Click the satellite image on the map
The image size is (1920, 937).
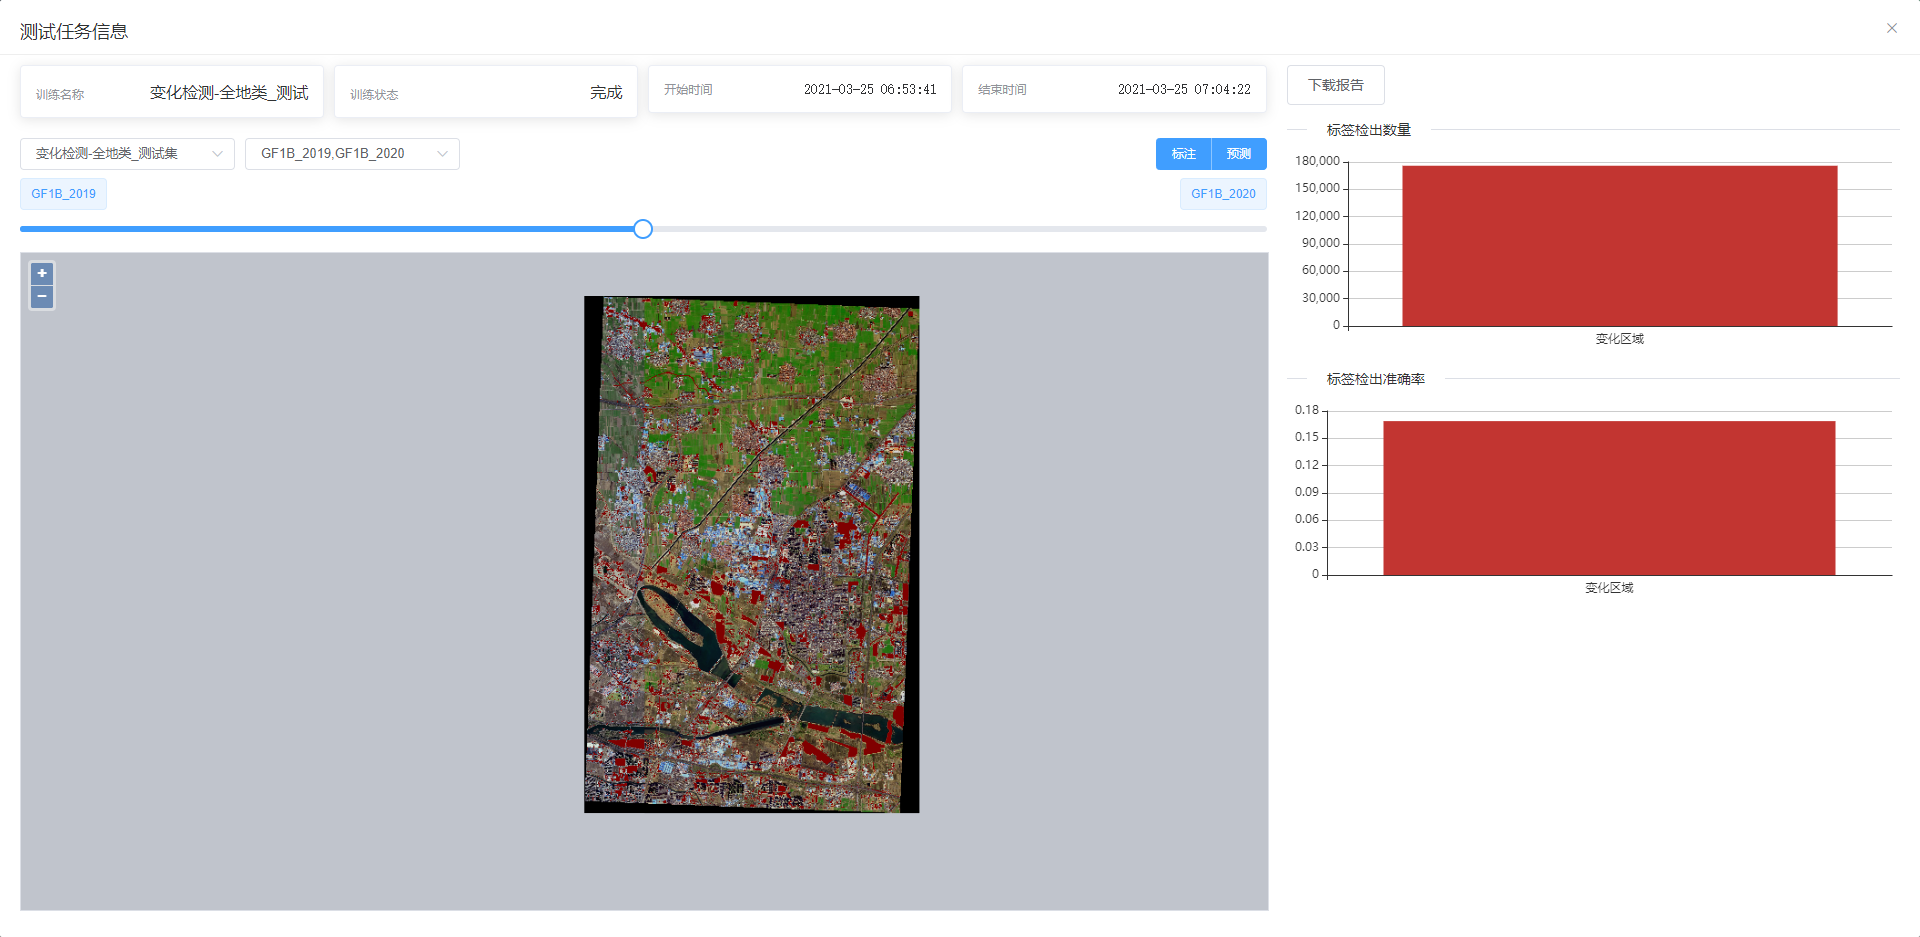[751, 554]
